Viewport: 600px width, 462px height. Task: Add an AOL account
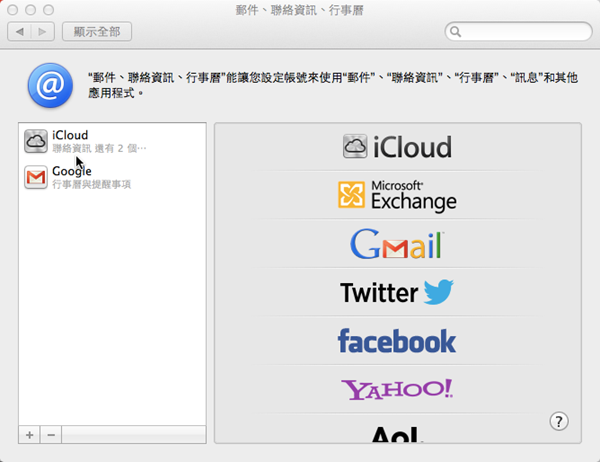pyautogui.click(x=397, y=435)
